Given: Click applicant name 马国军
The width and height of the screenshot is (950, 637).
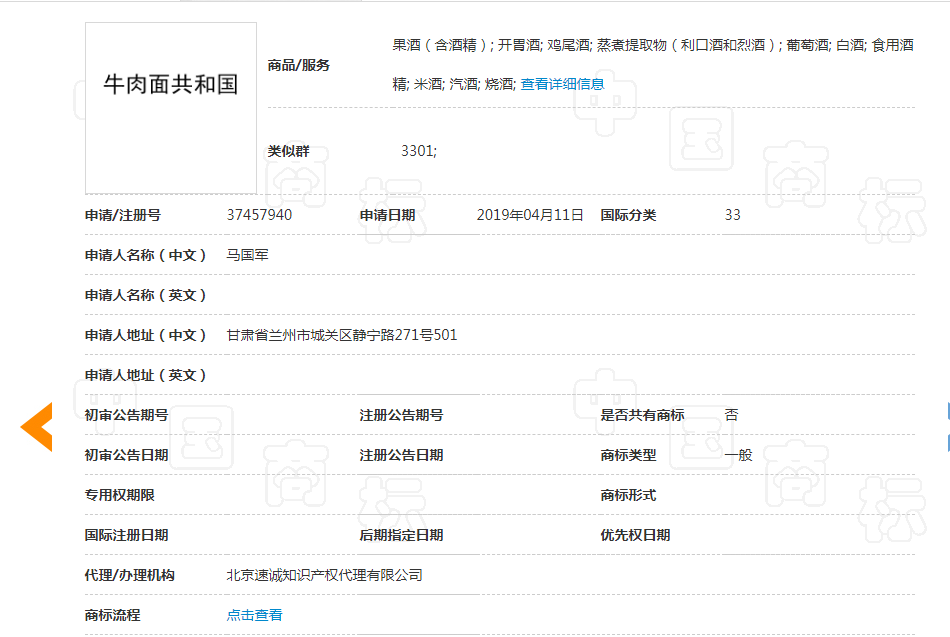Looking at the screenshot, I should [x=249, y=254].
